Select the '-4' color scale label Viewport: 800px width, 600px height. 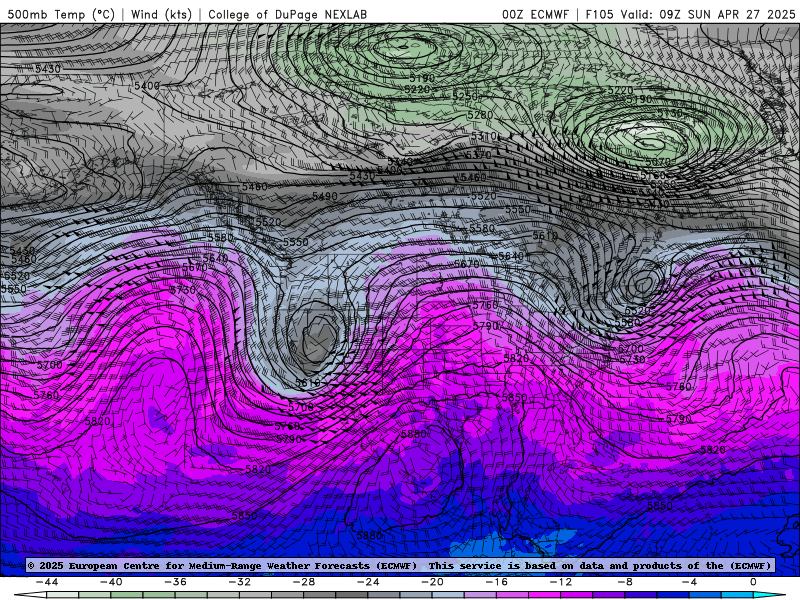tap(689, 582)
